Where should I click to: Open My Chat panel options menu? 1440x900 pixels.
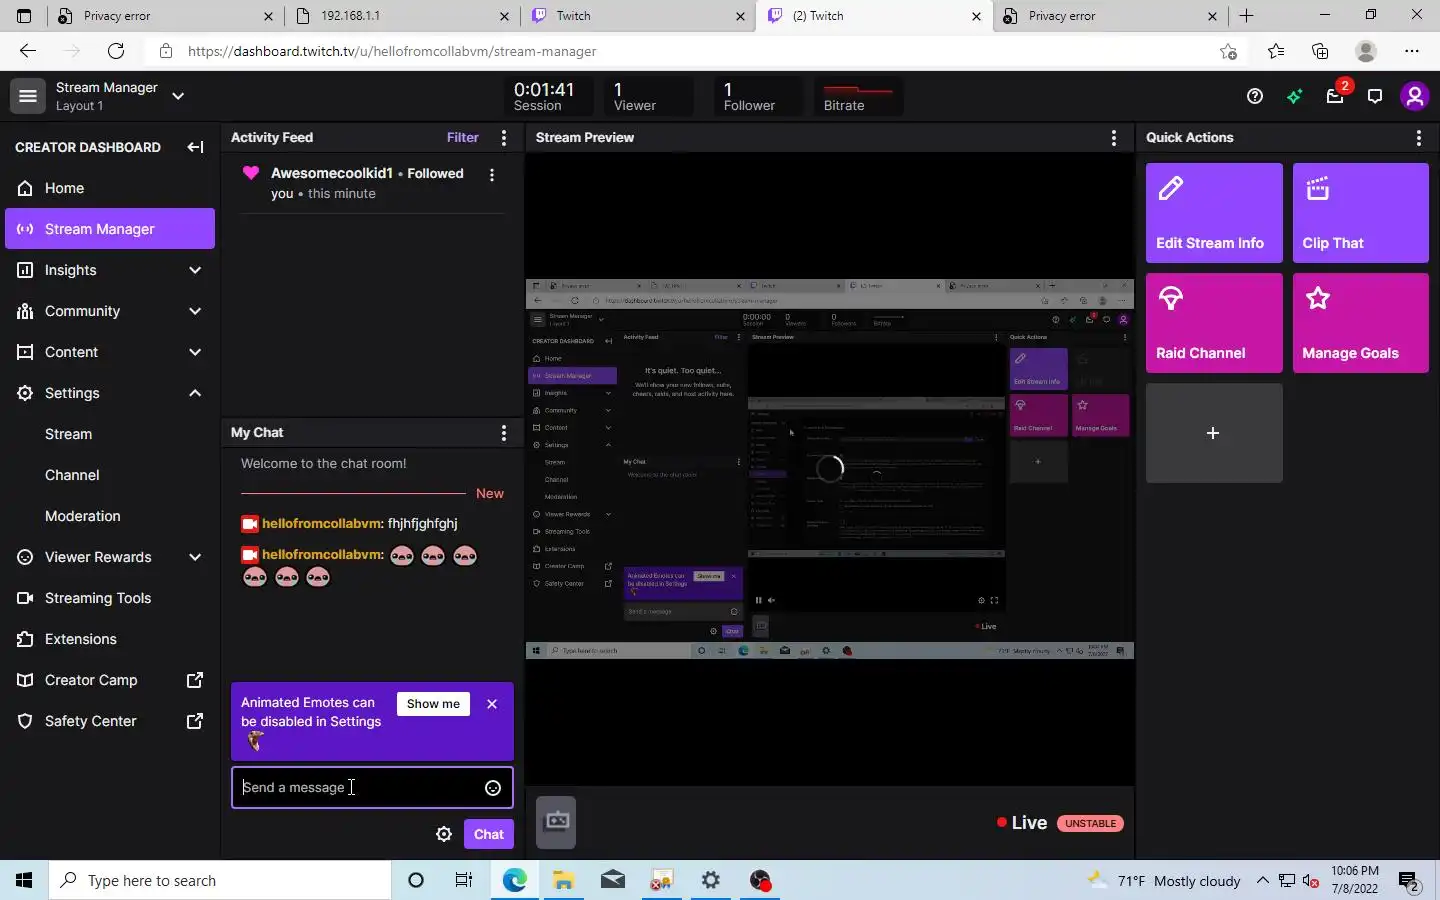pos(503,433)
